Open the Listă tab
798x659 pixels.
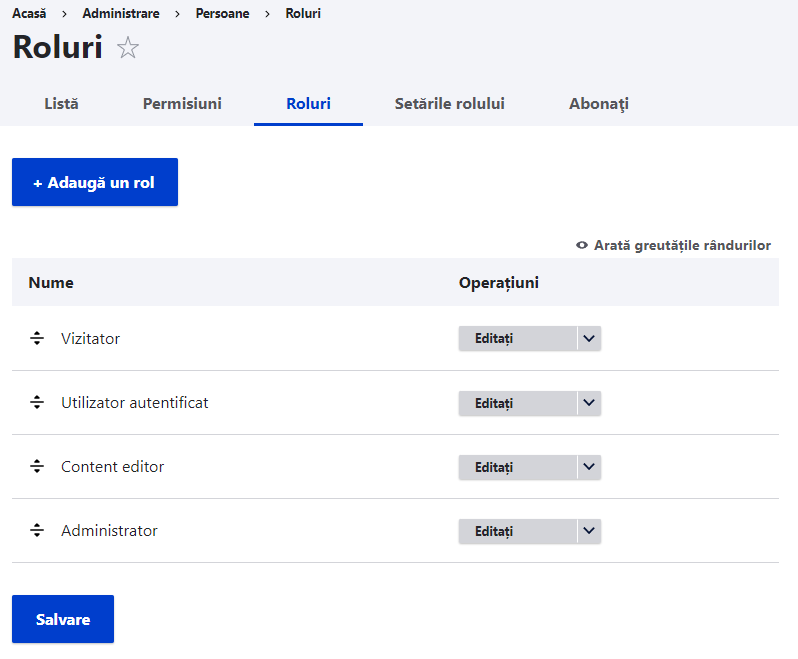pos(61,104)
